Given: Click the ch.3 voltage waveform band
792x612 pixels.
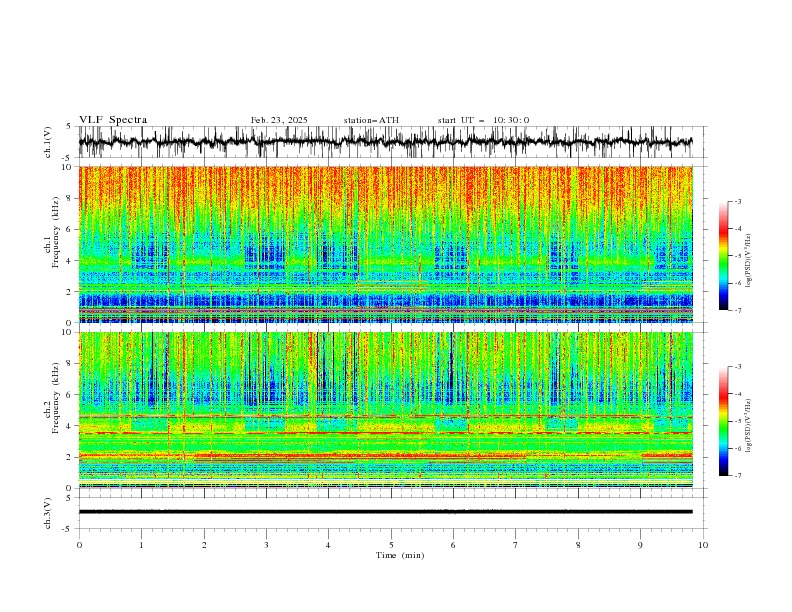Looking at the screenshot, I should click(x=385, y=512).
